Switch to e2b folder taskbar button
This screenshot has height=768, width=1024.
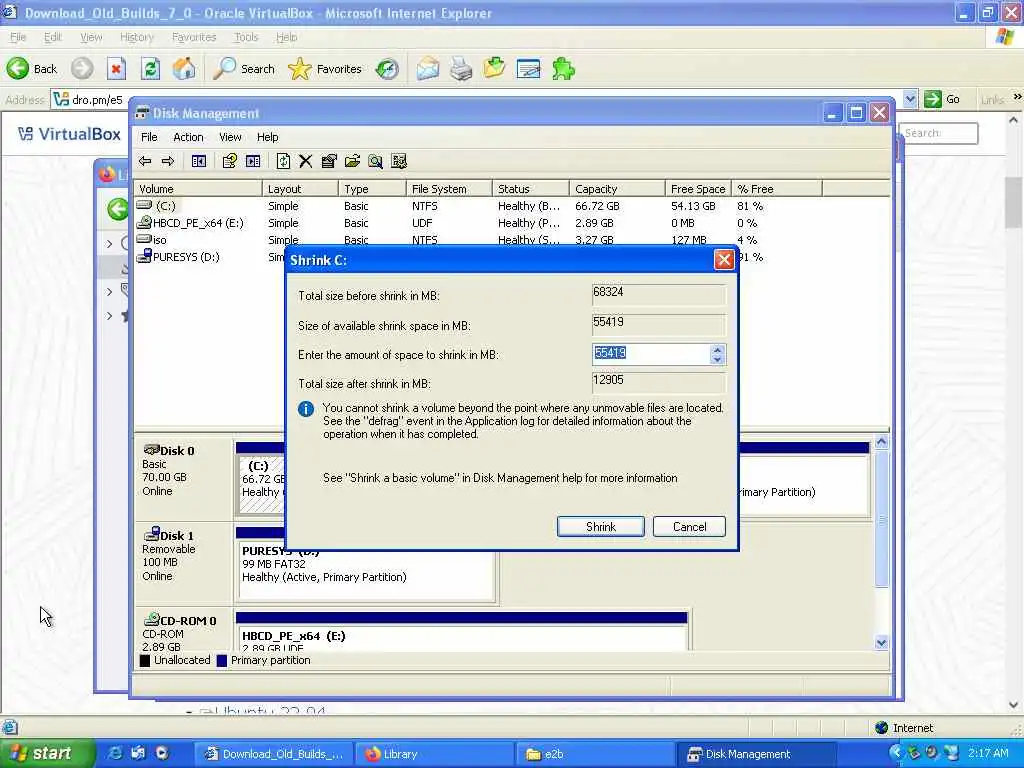click(594, 754)
